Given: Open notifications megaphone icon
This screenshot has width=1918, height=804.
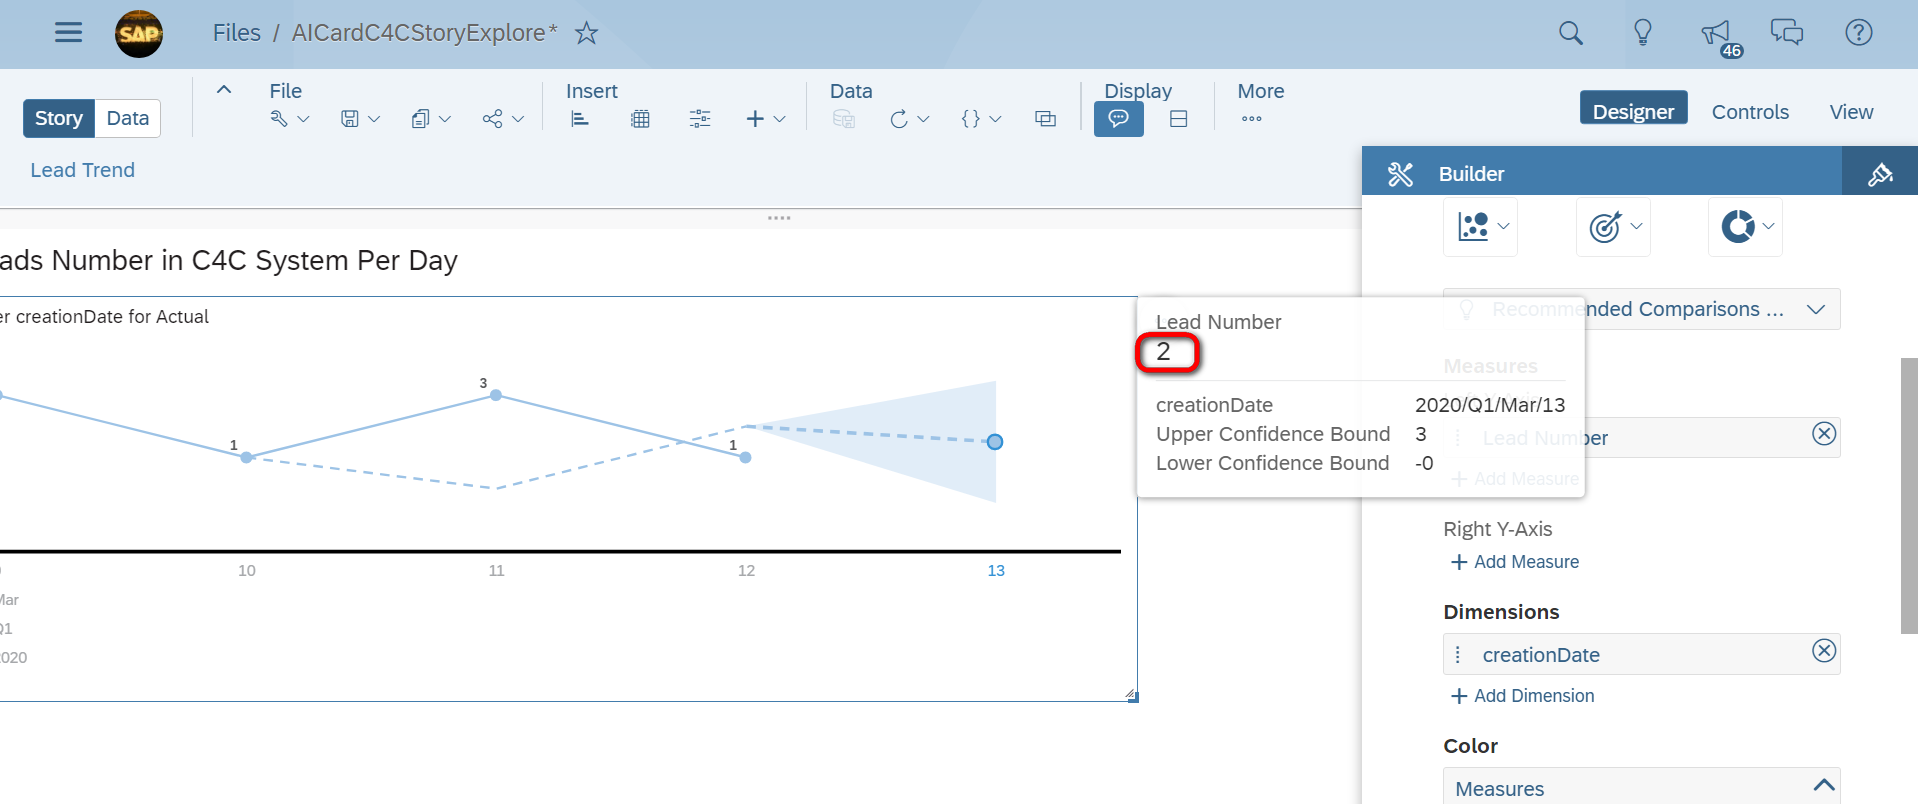Looking at the screenshot, I should click(1718, 35).
